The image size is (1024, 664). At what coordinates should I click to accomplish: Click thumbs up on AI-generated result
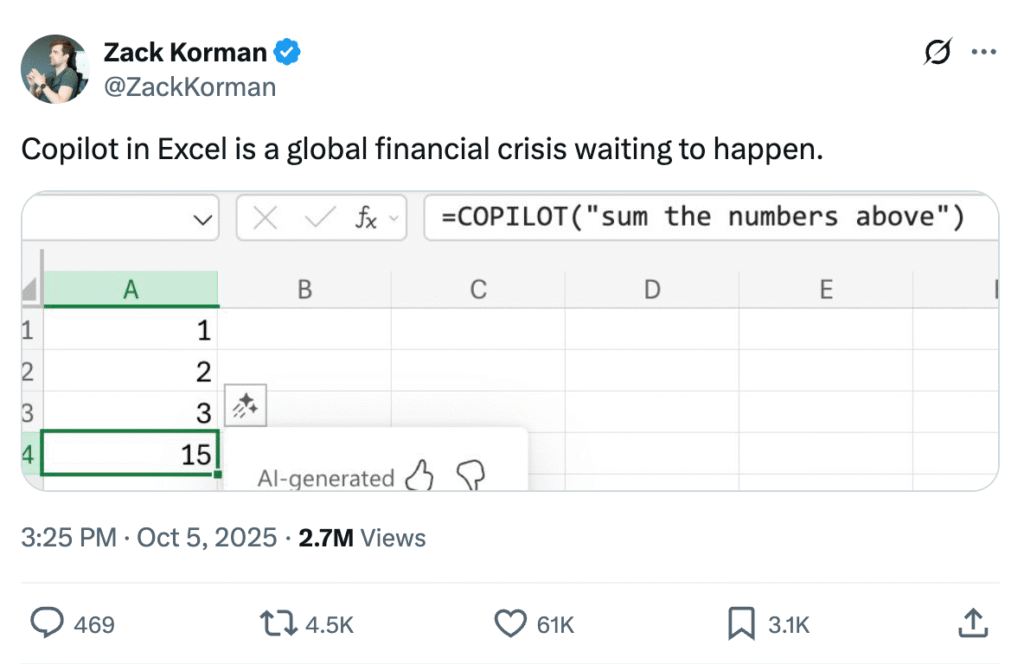pos(419,477)
